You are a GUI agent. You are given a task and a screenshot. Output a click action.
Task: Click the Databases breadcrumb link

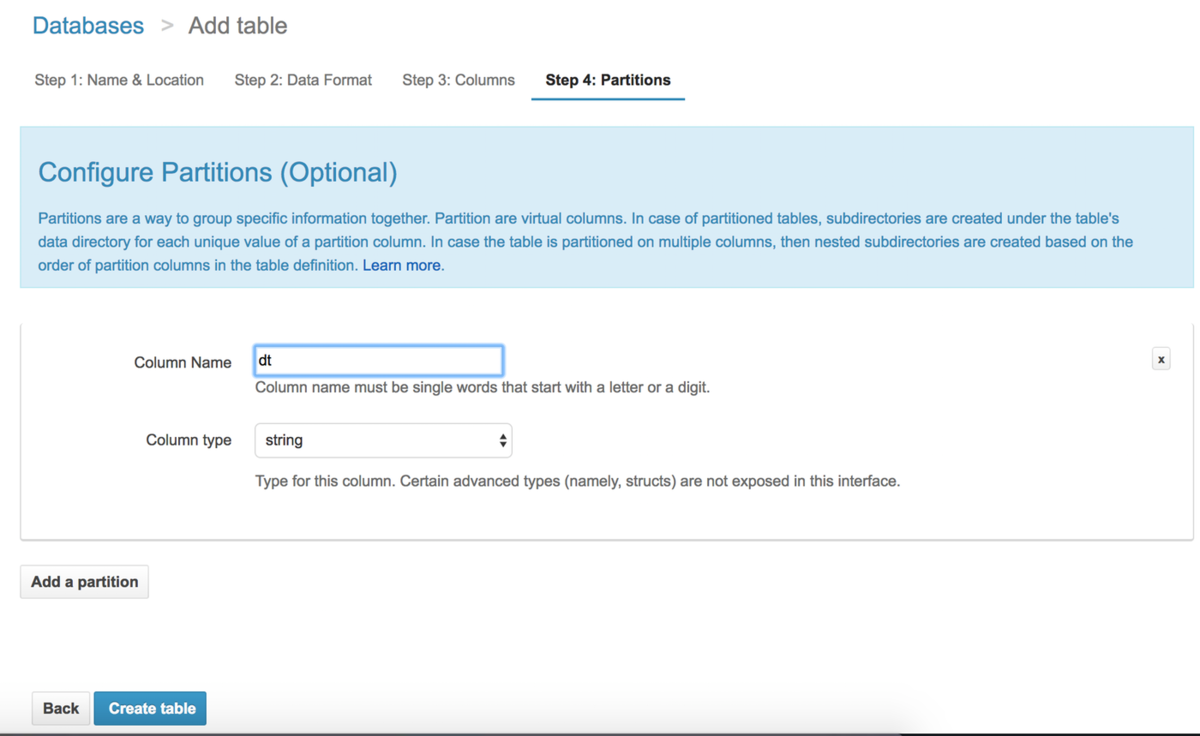(x=88, y=26)
